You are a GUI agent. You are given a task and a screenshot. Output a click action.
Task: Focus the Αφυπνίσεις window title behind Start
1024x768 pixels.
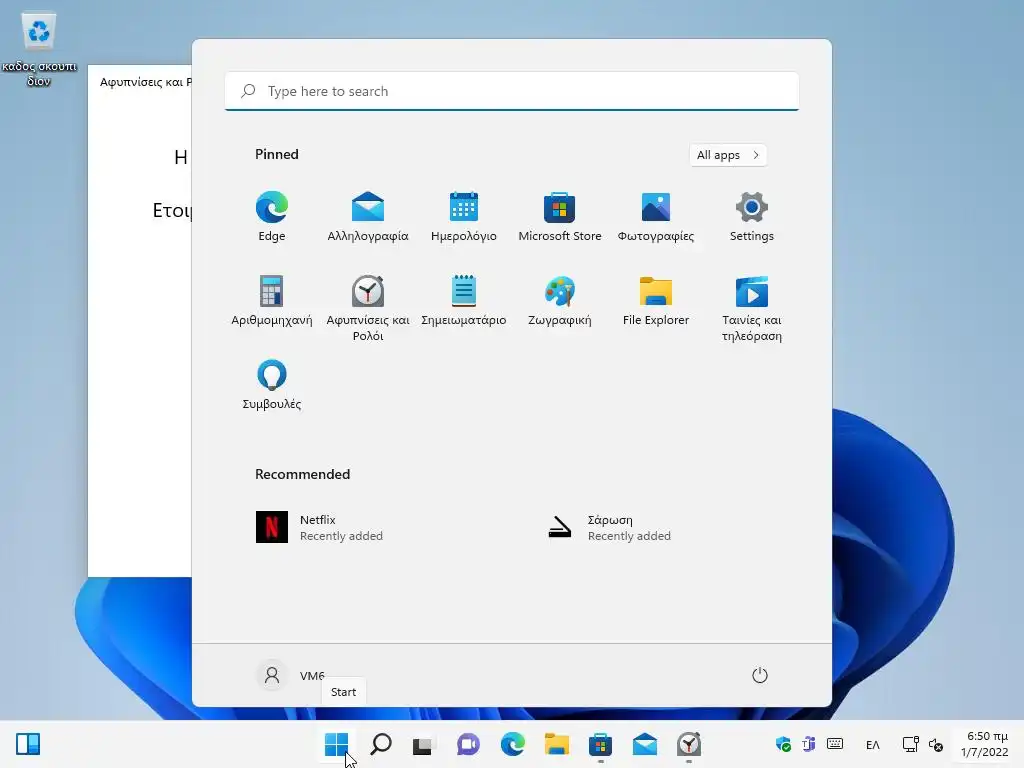pyautogui.click(x=146, y=82)
